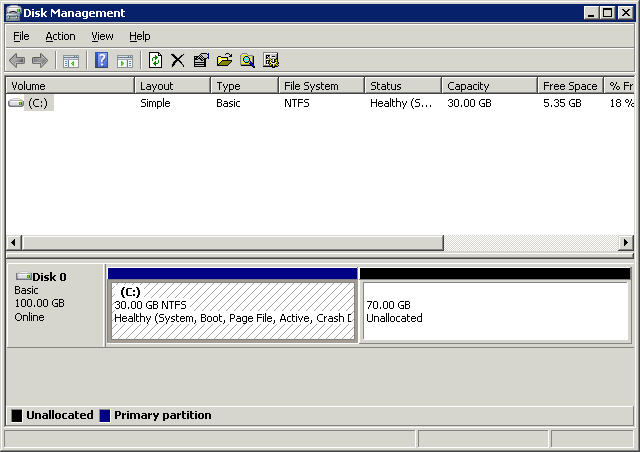The height and width of the screenshot is (452, 640).
Task: Click the Delete (black X) toolbar icon
Action: [x=178, y=61]
